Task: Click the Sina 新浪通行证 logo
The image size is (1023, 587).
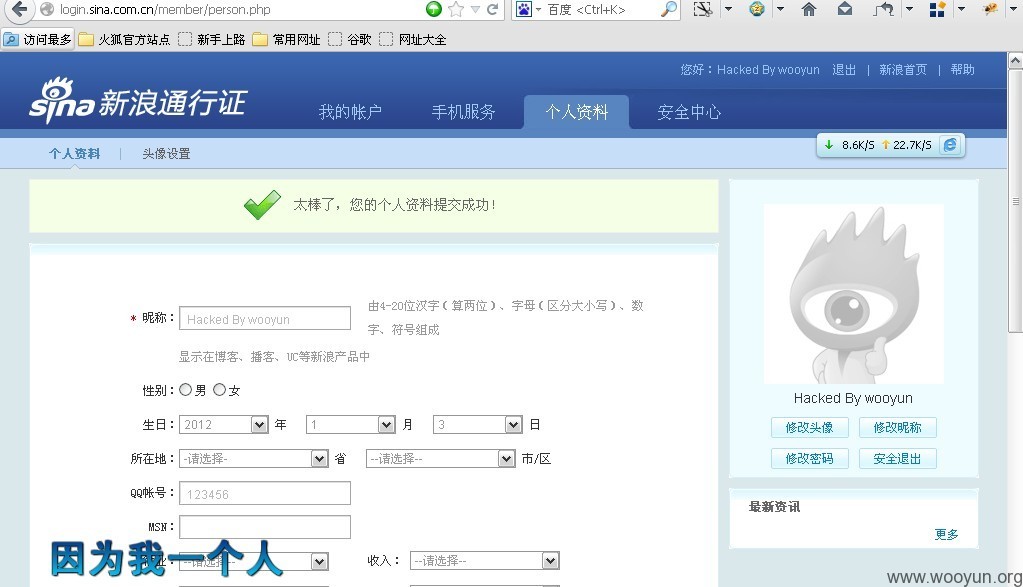Action: (x=137, y=101)
